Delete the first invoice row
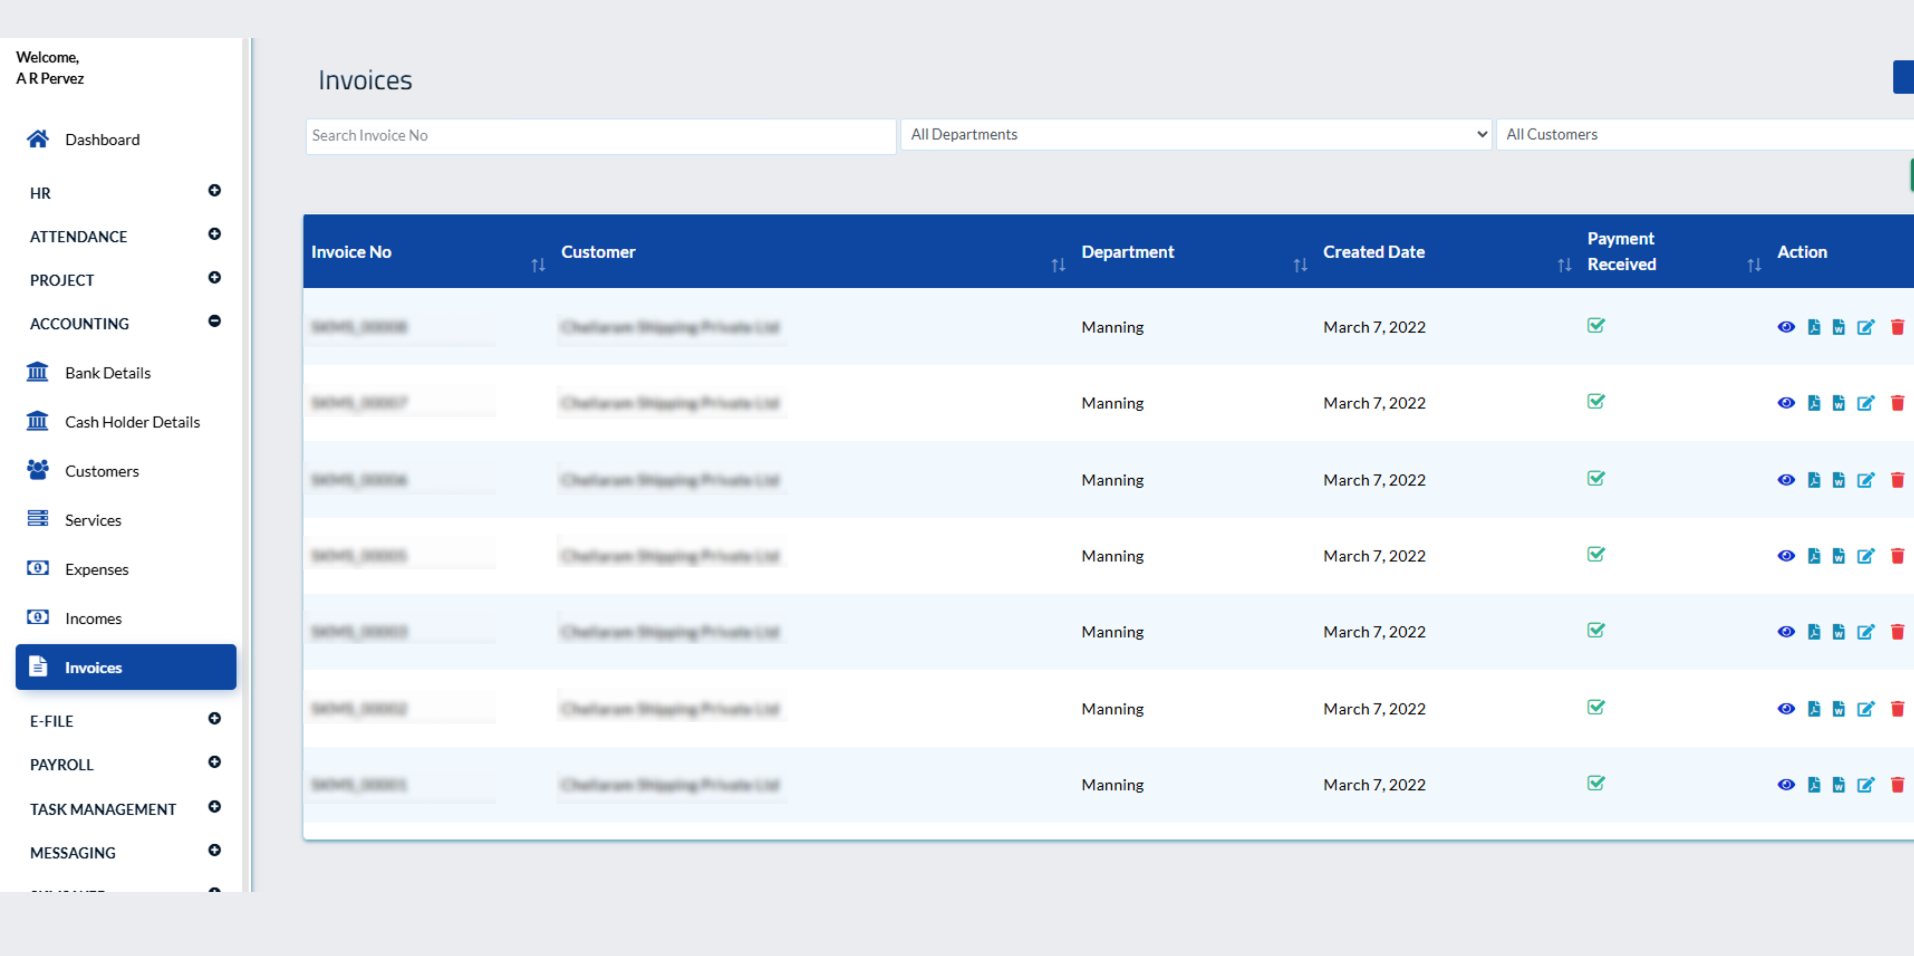 click(x=1897, y=327)
